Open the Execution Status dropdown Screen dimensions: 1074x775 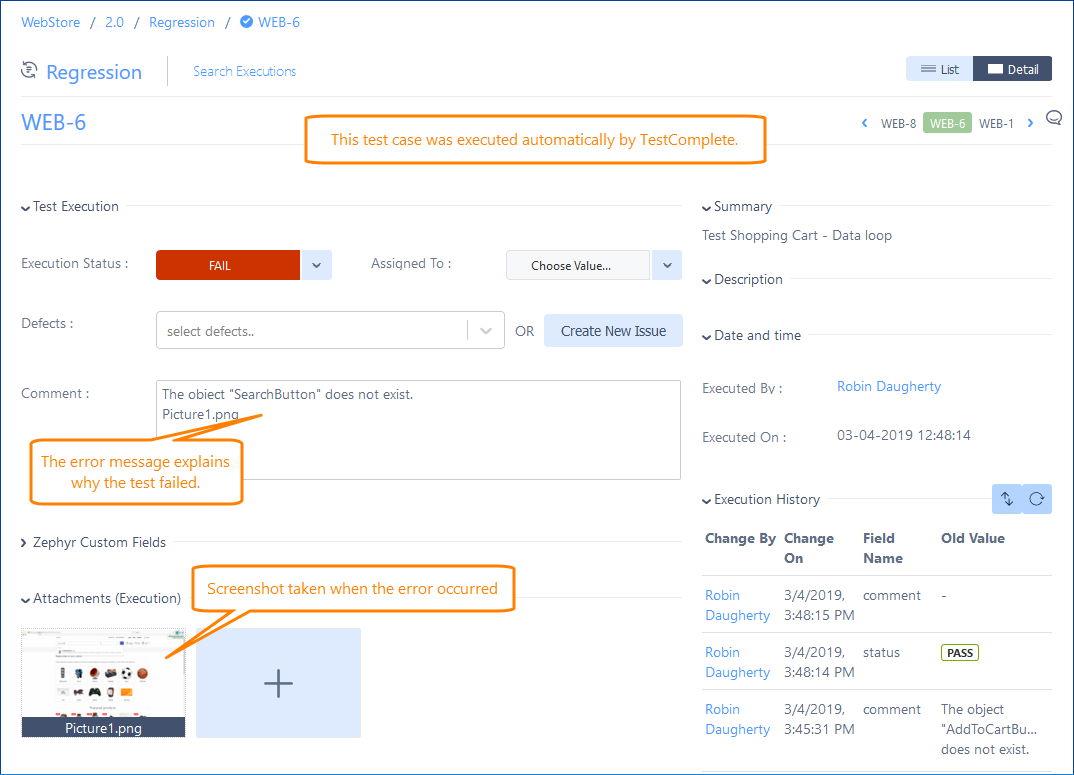click(x=316, y=265)
